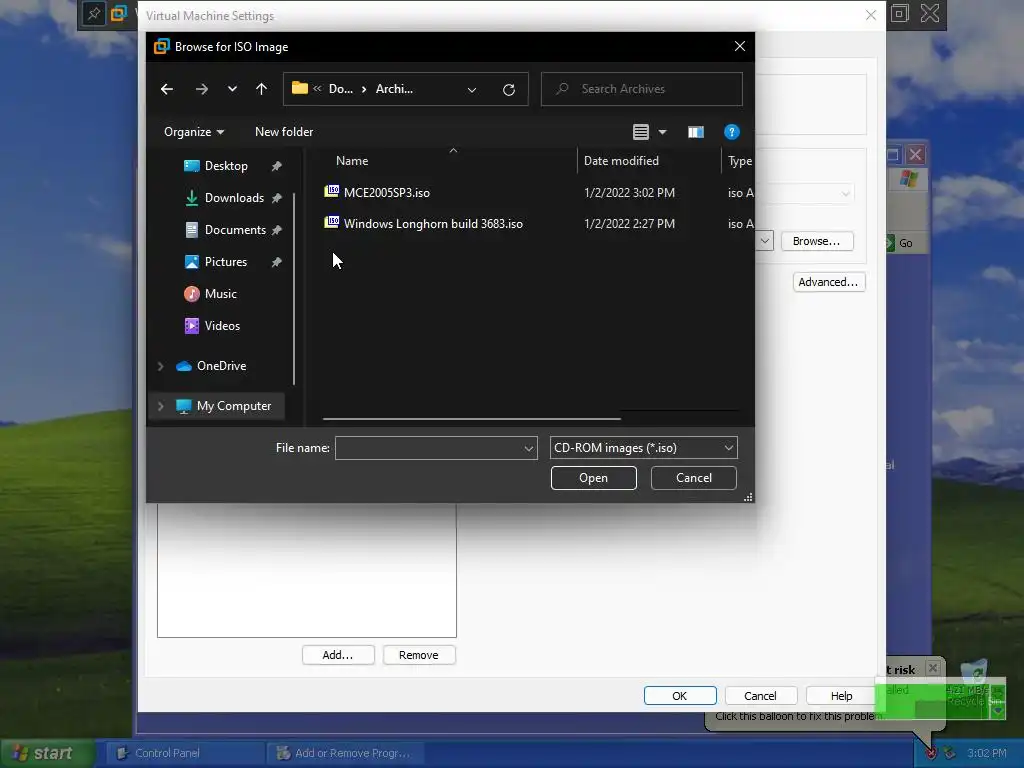Sort files by the Name column
Image resolution: width=1024 pixels, height=768 pixels.
(x=352, y=161)
